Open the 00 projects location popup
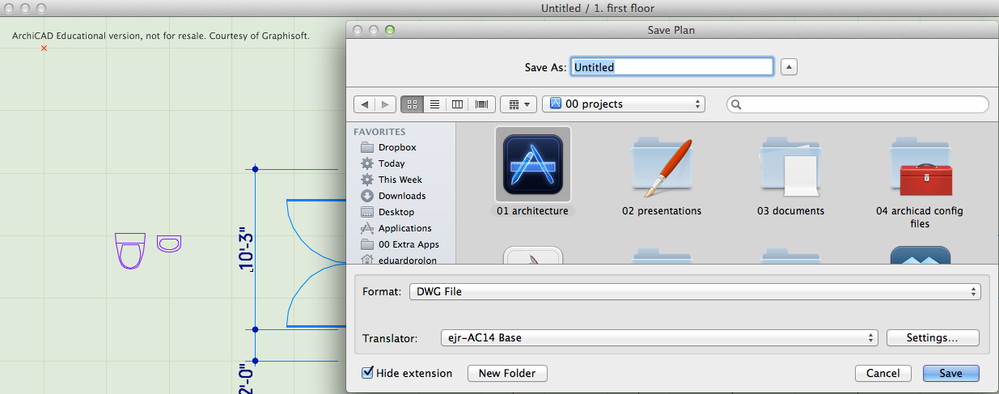 pos(624,104)
